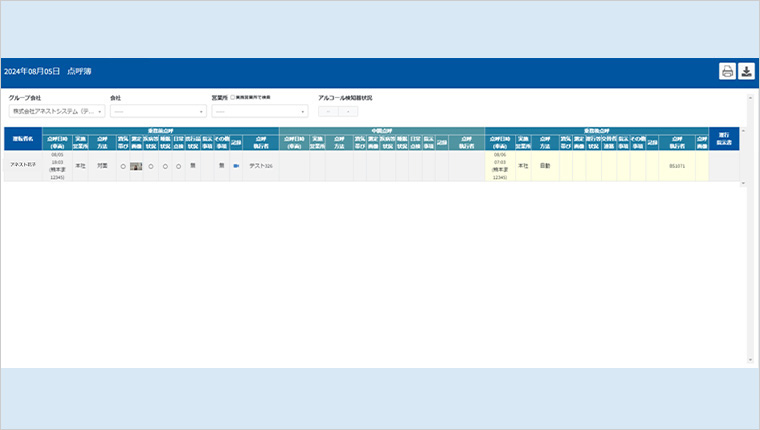The image size is (760, 430).
Task: Toggle the 実施営業所で検索 checkbox
Action: point(233,98)
